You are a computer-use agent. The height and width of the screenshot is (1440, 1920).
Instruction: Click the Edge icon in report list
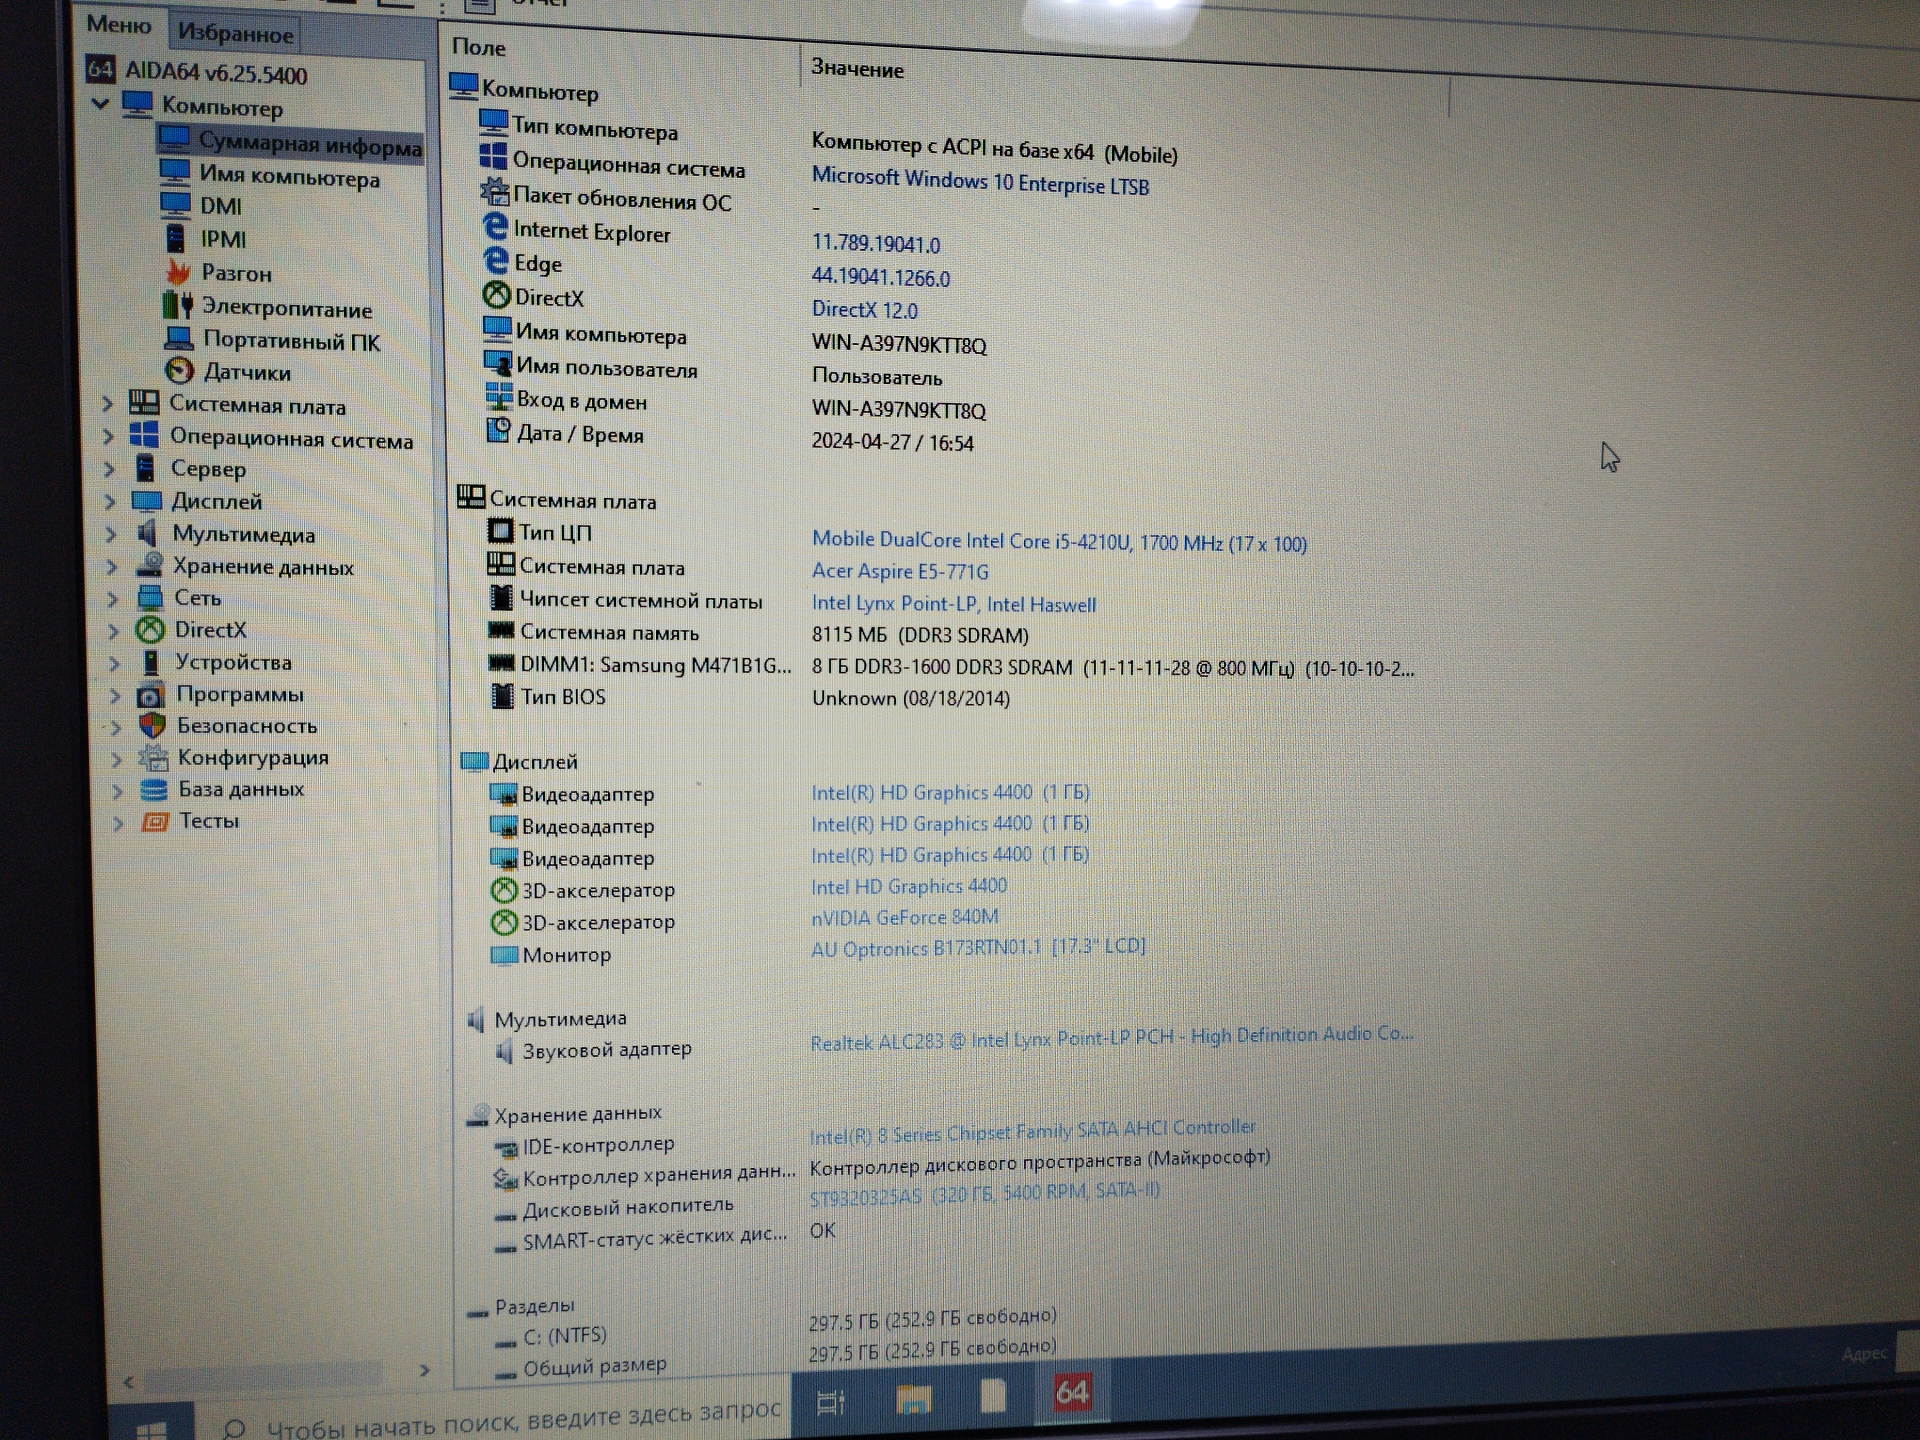[496, 260]
